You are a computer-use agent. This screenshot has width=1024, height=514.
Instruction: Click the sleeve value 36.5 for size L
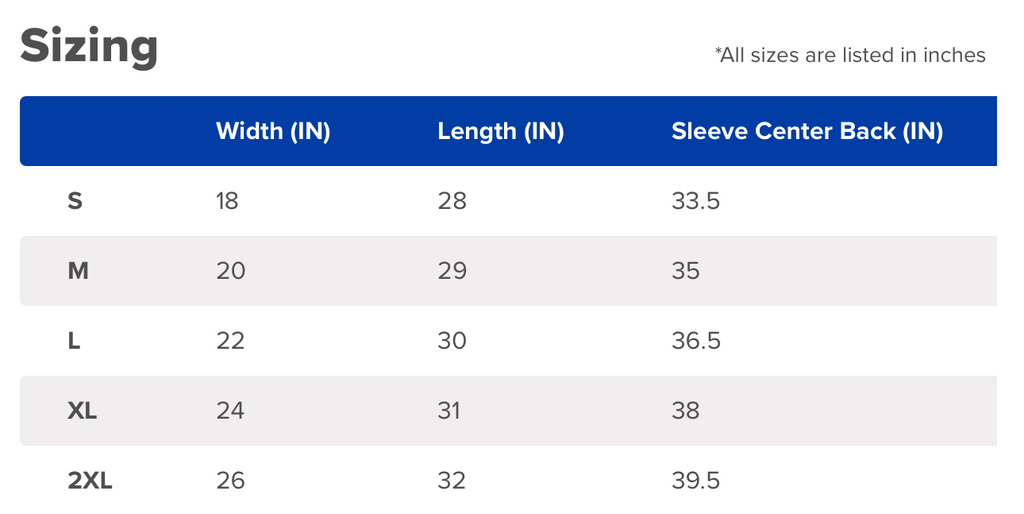pyautogui.click(x=696, y=341)
